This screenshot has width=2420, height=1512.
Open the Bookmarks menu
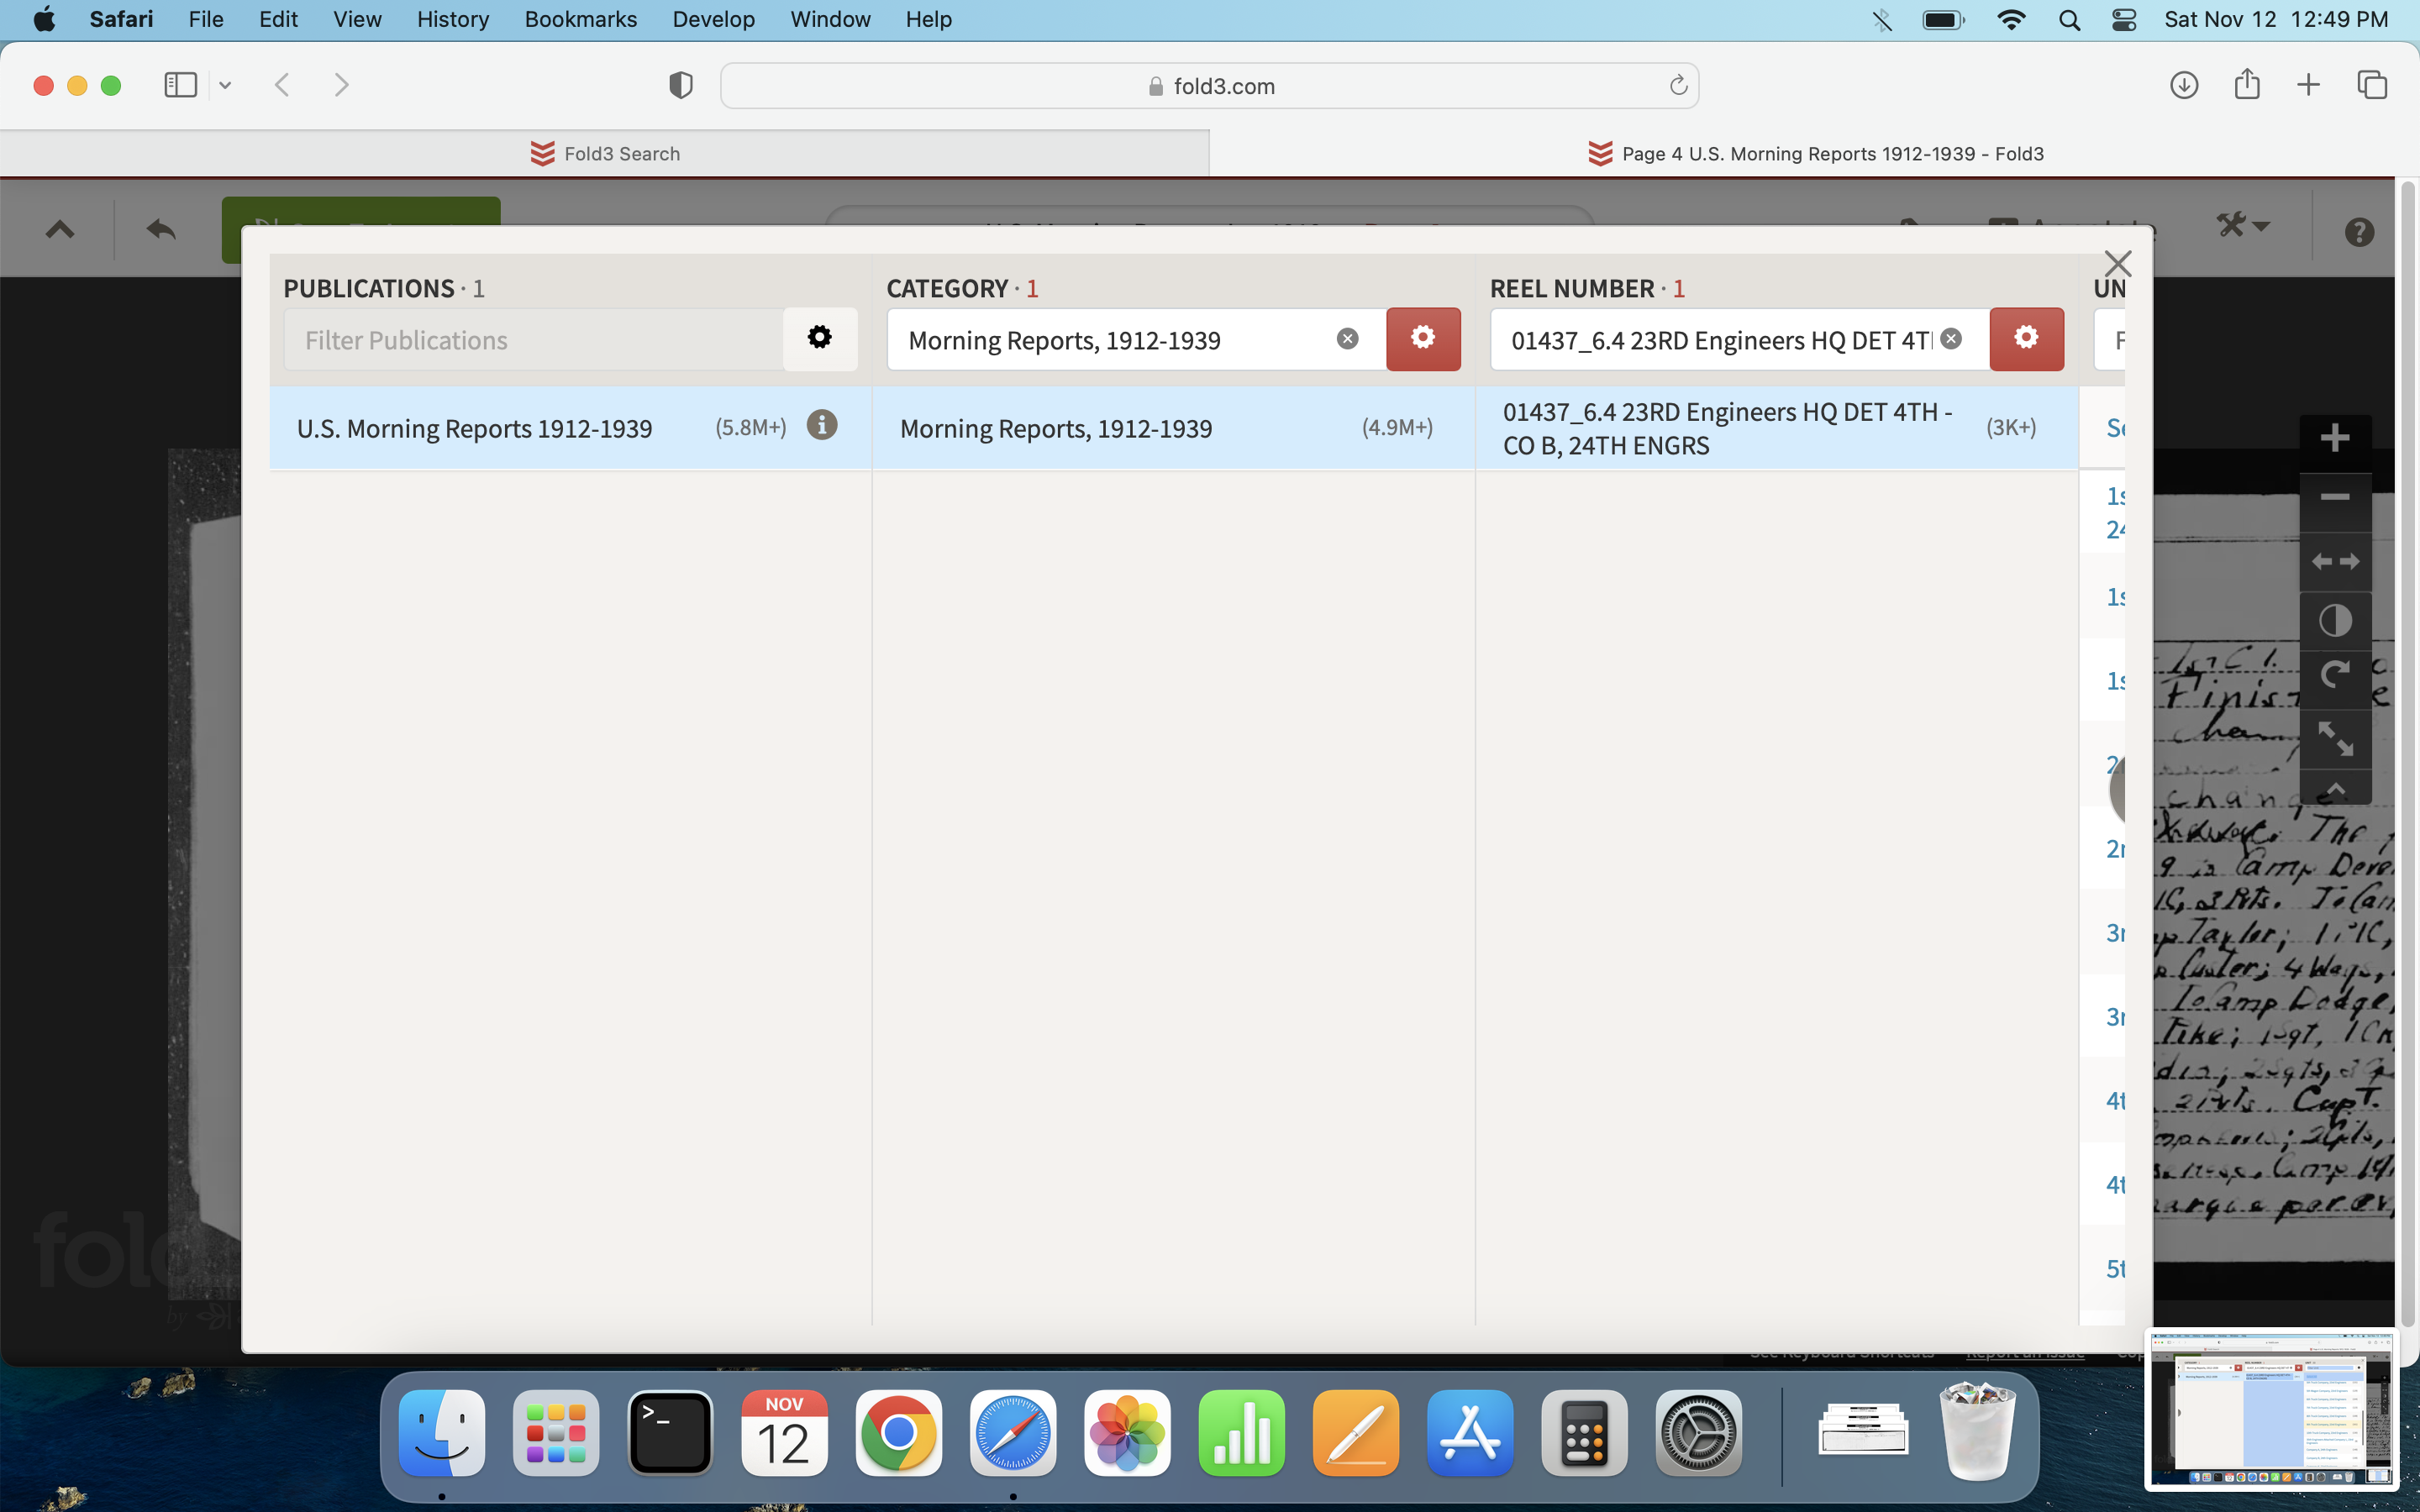click(x=580, y=19)
